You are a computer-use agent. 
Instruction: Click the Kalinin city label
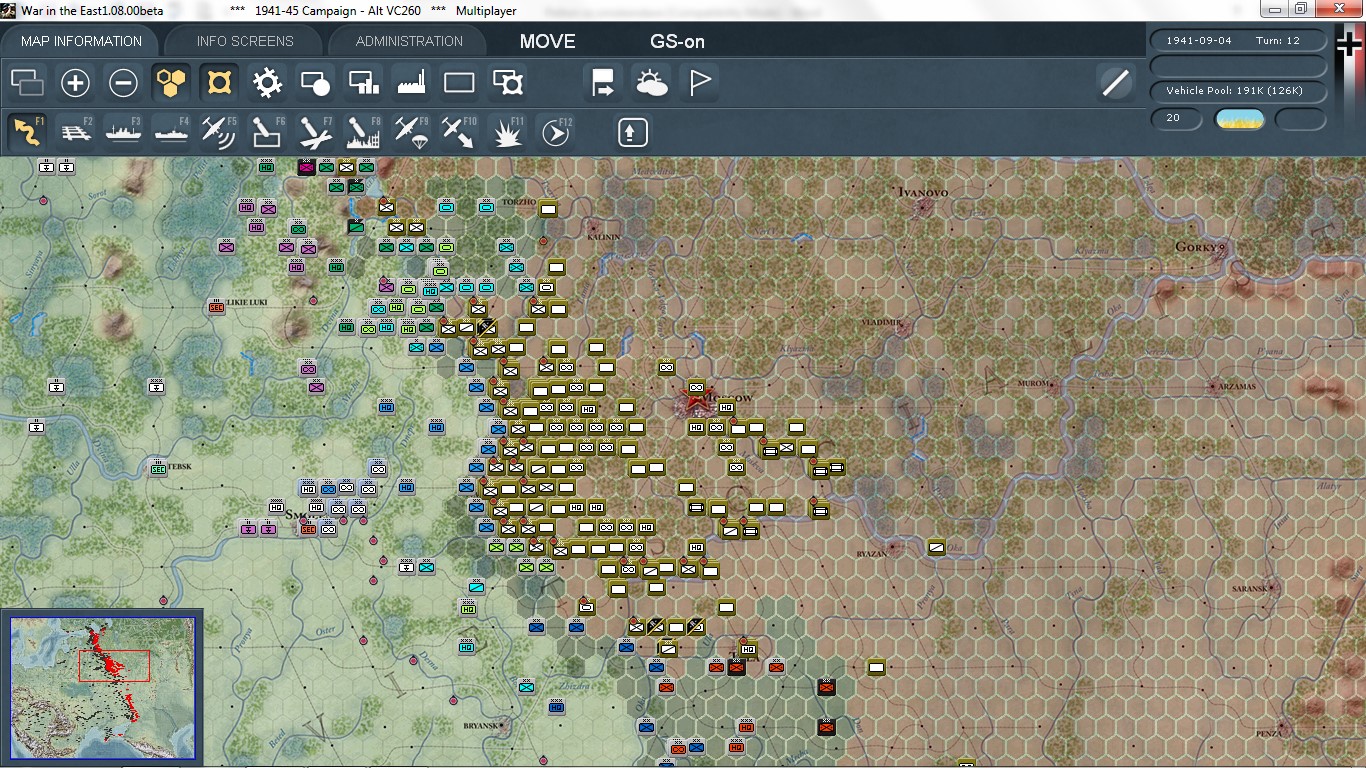click(604, 238)
